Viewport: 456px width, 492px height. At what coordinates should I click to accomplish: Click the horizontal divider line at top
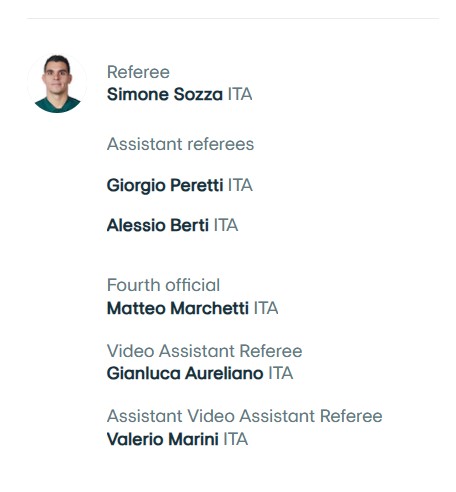click(233, 19)
